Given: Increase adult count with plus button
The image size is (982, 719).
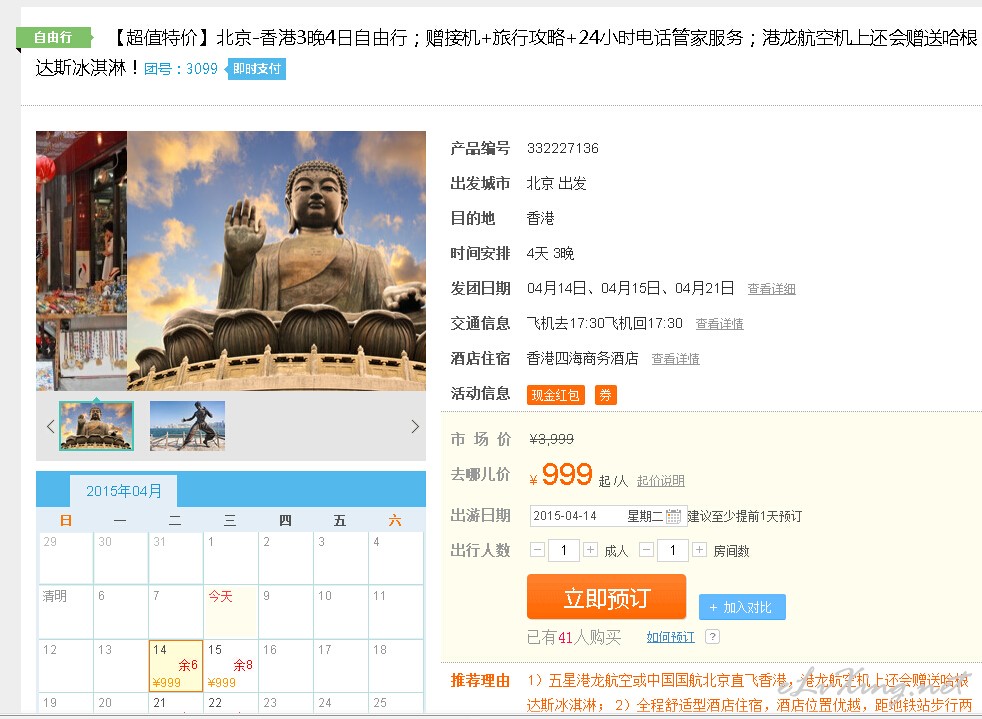Looking at the screenshot, I should (590, 550).
